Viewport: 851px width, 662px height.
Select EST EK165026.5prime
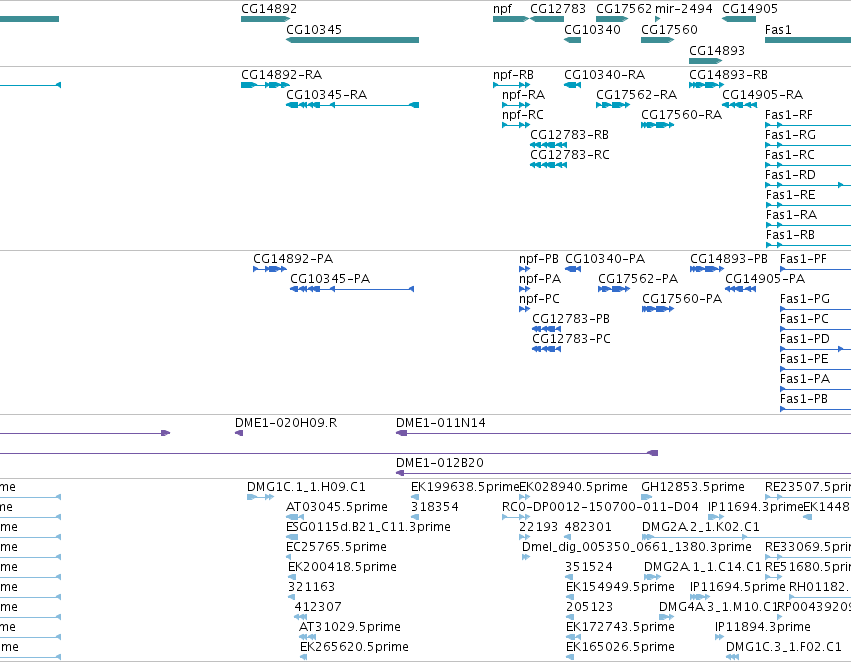(620, 647)
